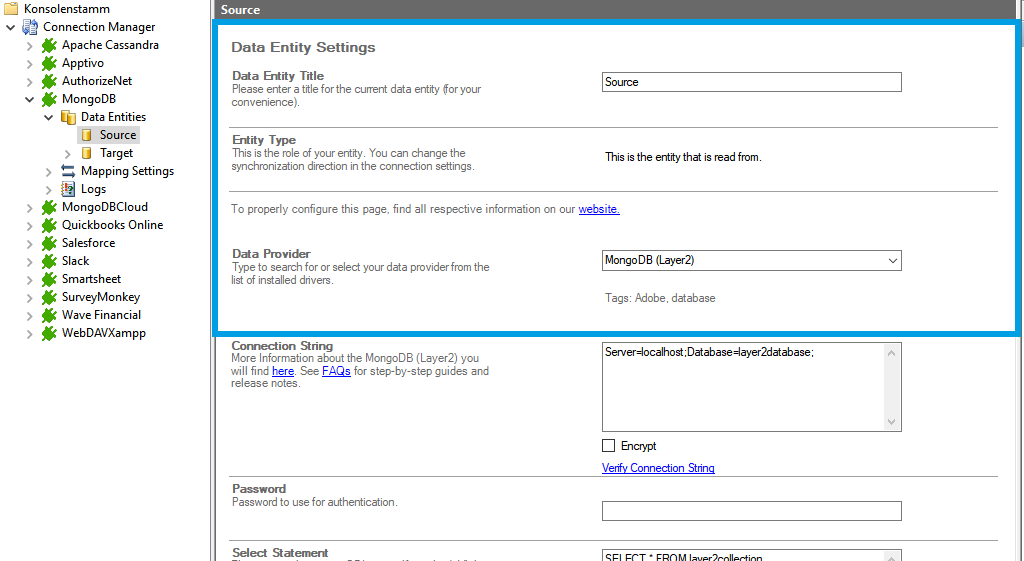
Task: Collapse the Connection Manager node
Action: (x=10, y=27)
